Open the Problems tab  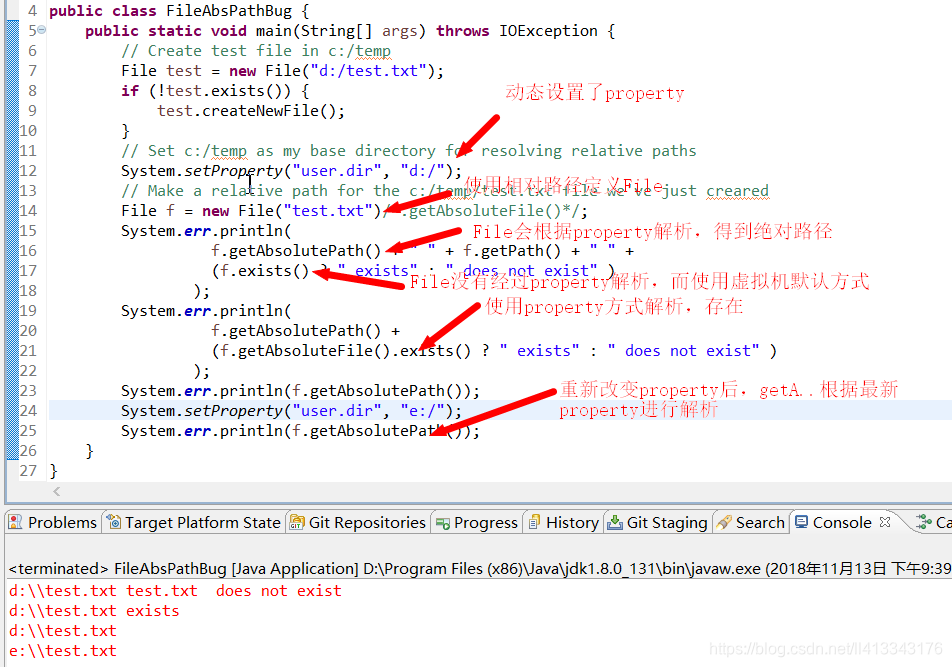click(53, 522)
